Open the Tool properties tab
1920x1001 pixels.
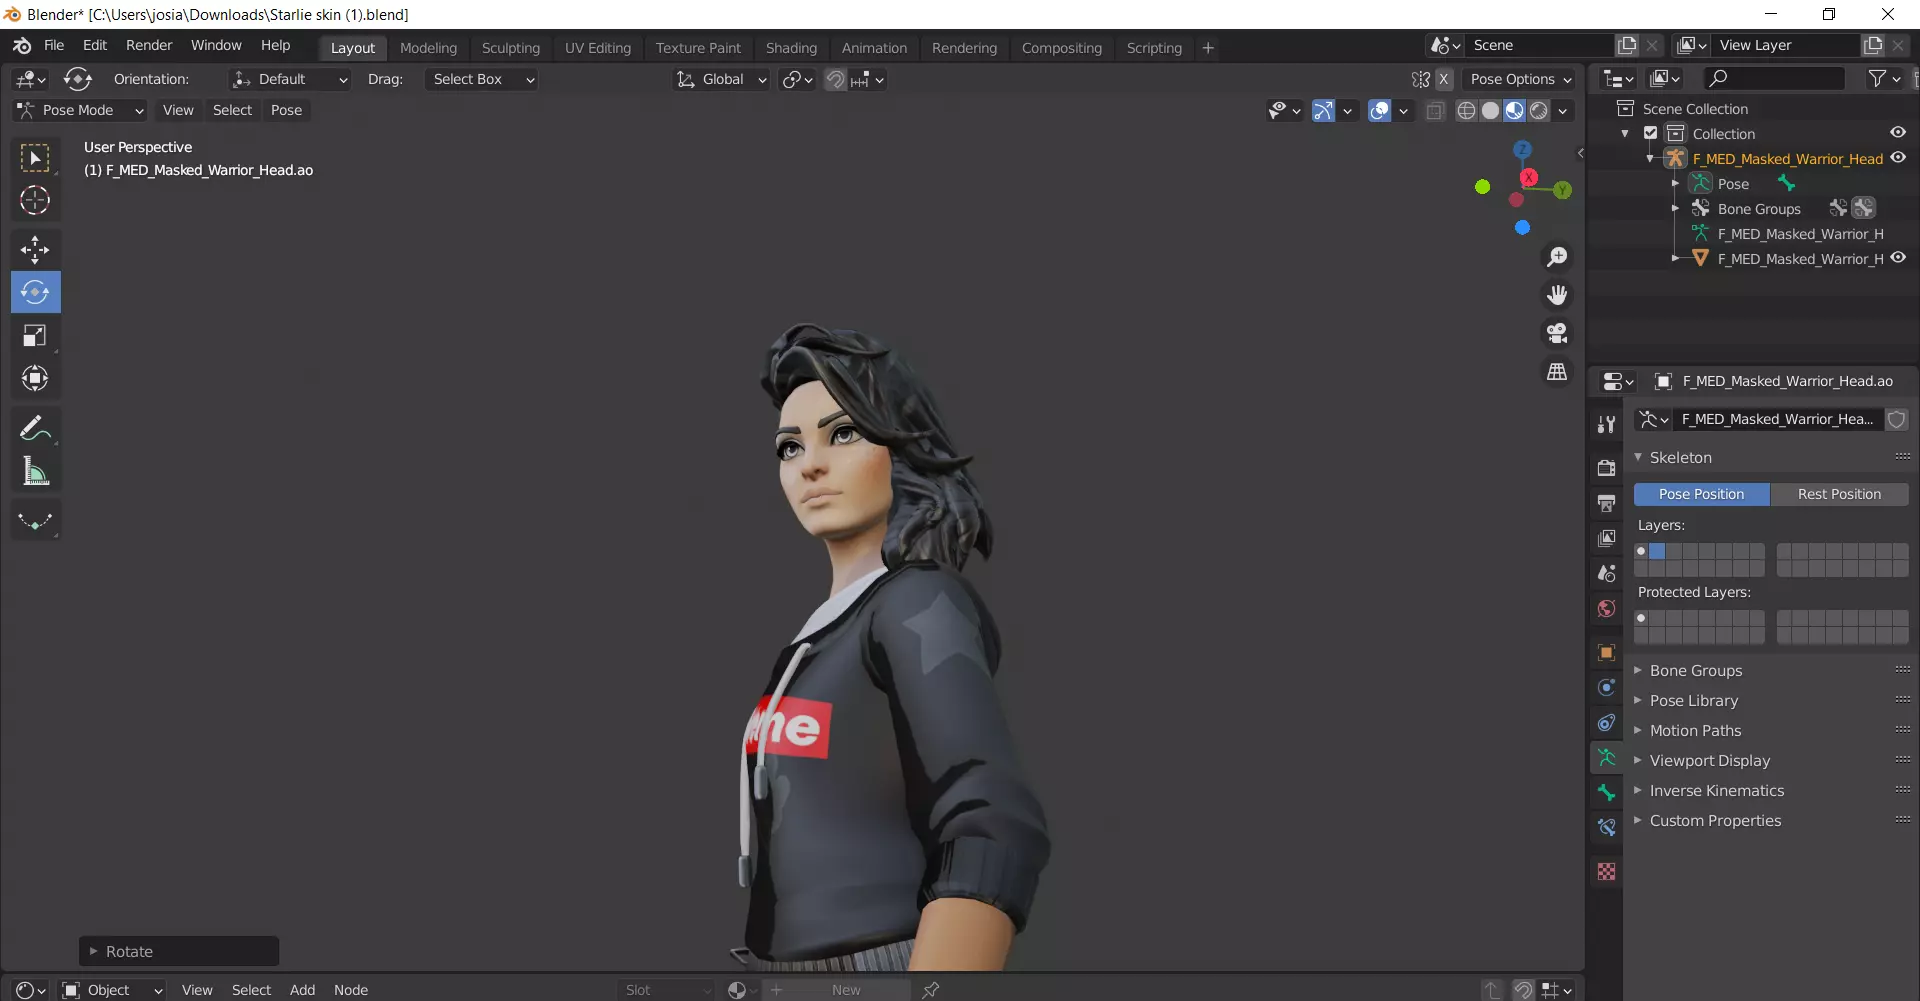[x=1606, y=424]
